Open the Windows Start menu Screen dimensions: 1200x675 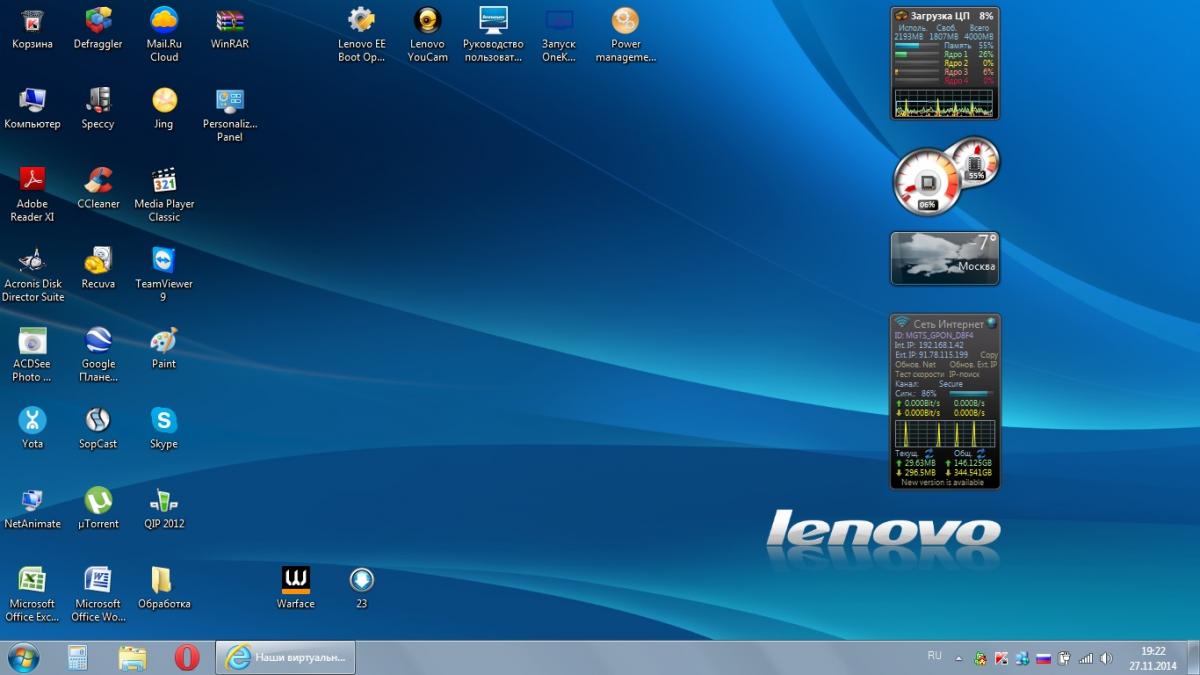(x=23, y=657)
